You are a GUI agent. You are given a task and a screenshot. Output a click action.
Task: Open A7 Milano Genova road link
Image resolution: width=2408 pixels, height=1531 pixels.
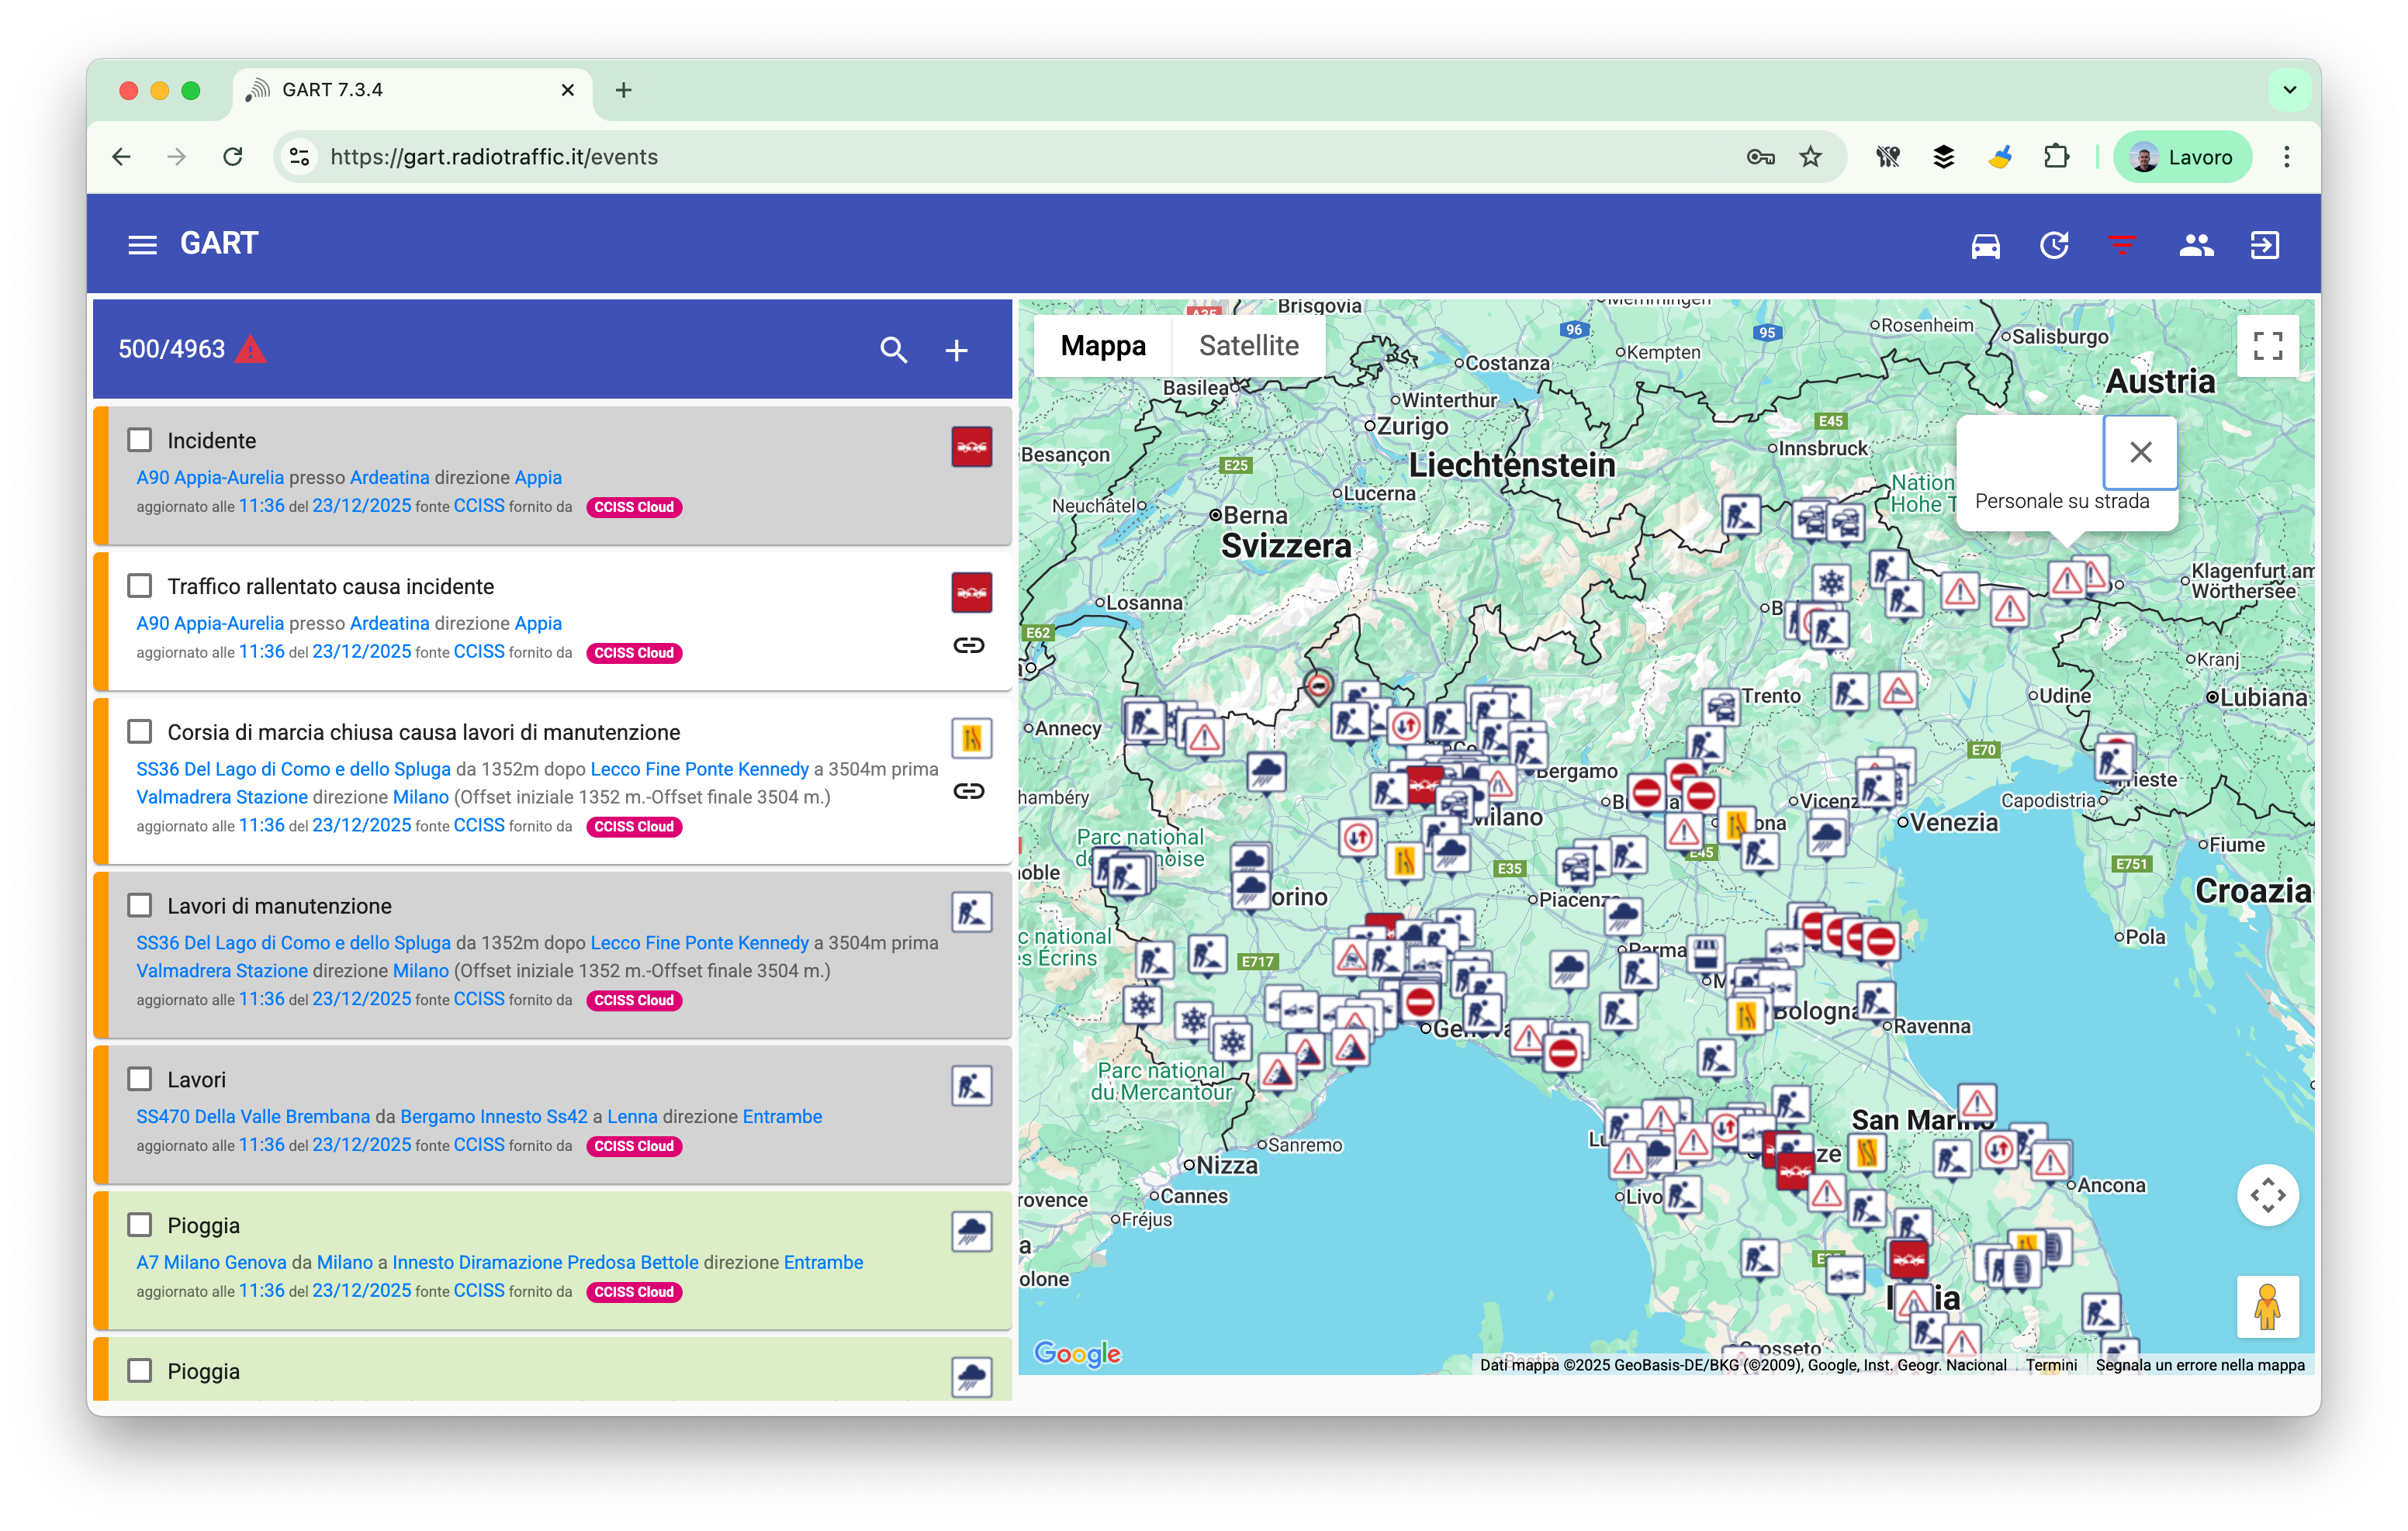[211, 1262]
